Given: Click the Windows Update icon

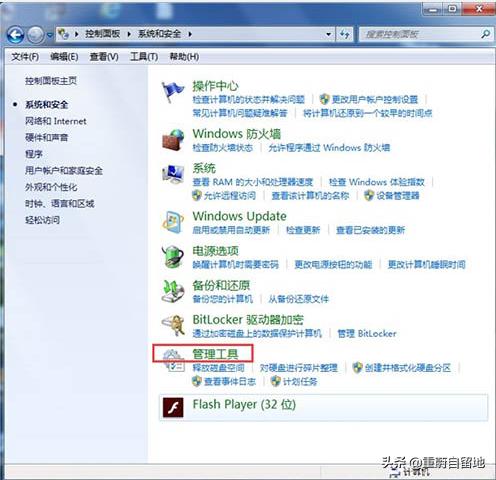Looking at the screenshot, I should coord(173,222).
